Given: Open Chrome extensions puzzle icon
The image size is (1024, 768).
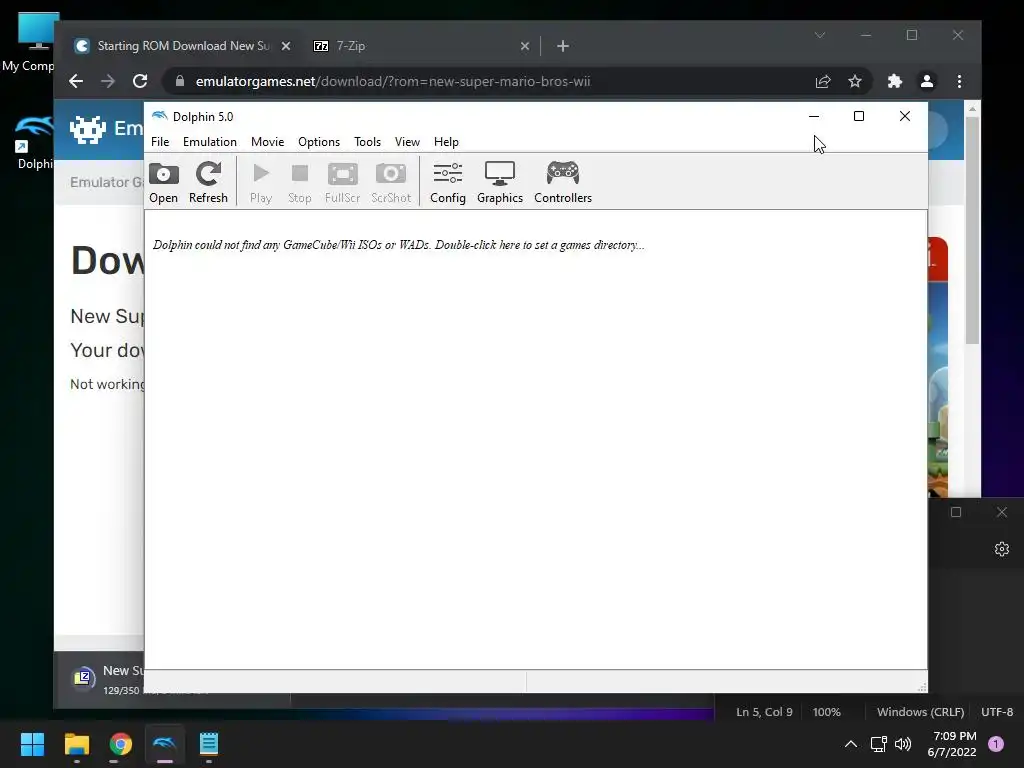Looking at the screenshot, I should (x=895, y=81).
